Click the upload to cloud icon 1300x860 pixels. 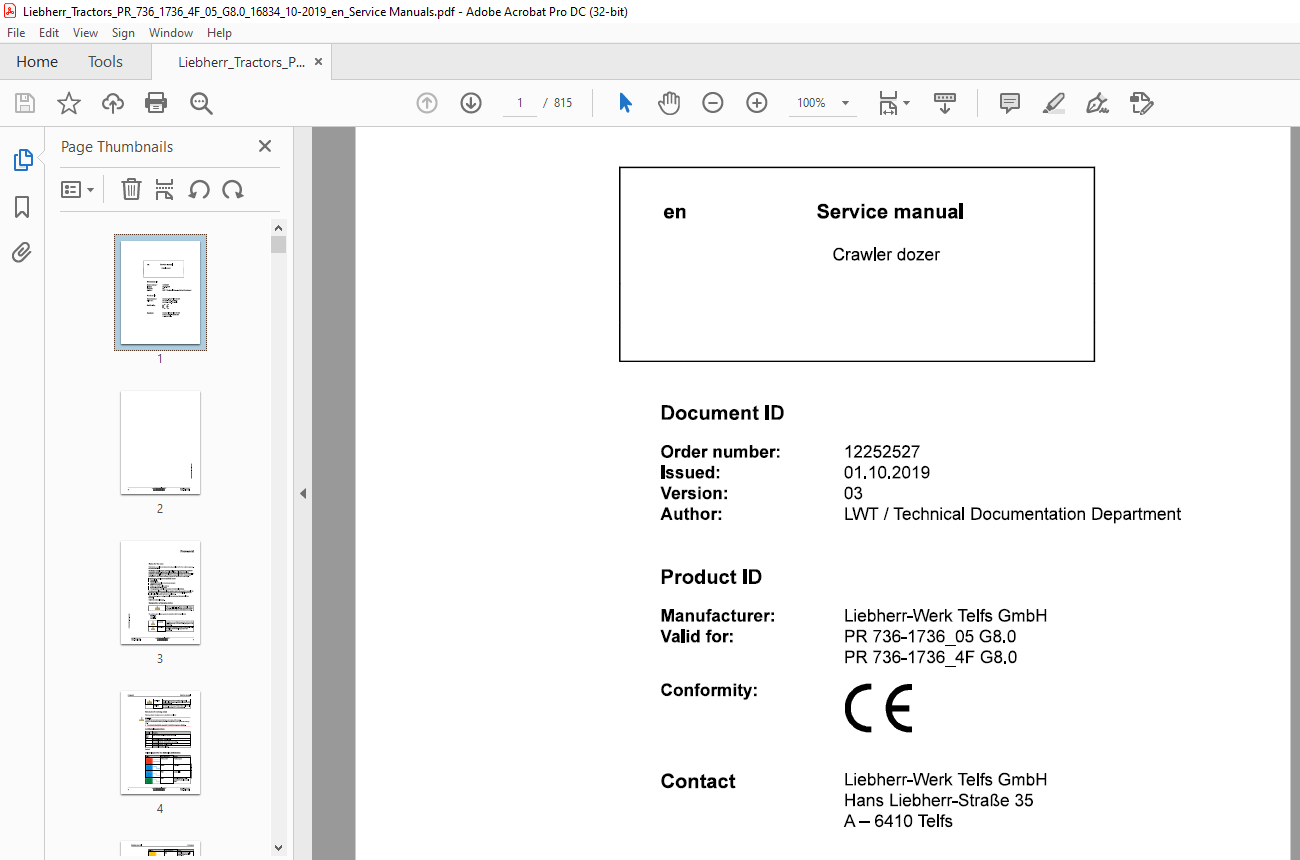tap(113, 103)
